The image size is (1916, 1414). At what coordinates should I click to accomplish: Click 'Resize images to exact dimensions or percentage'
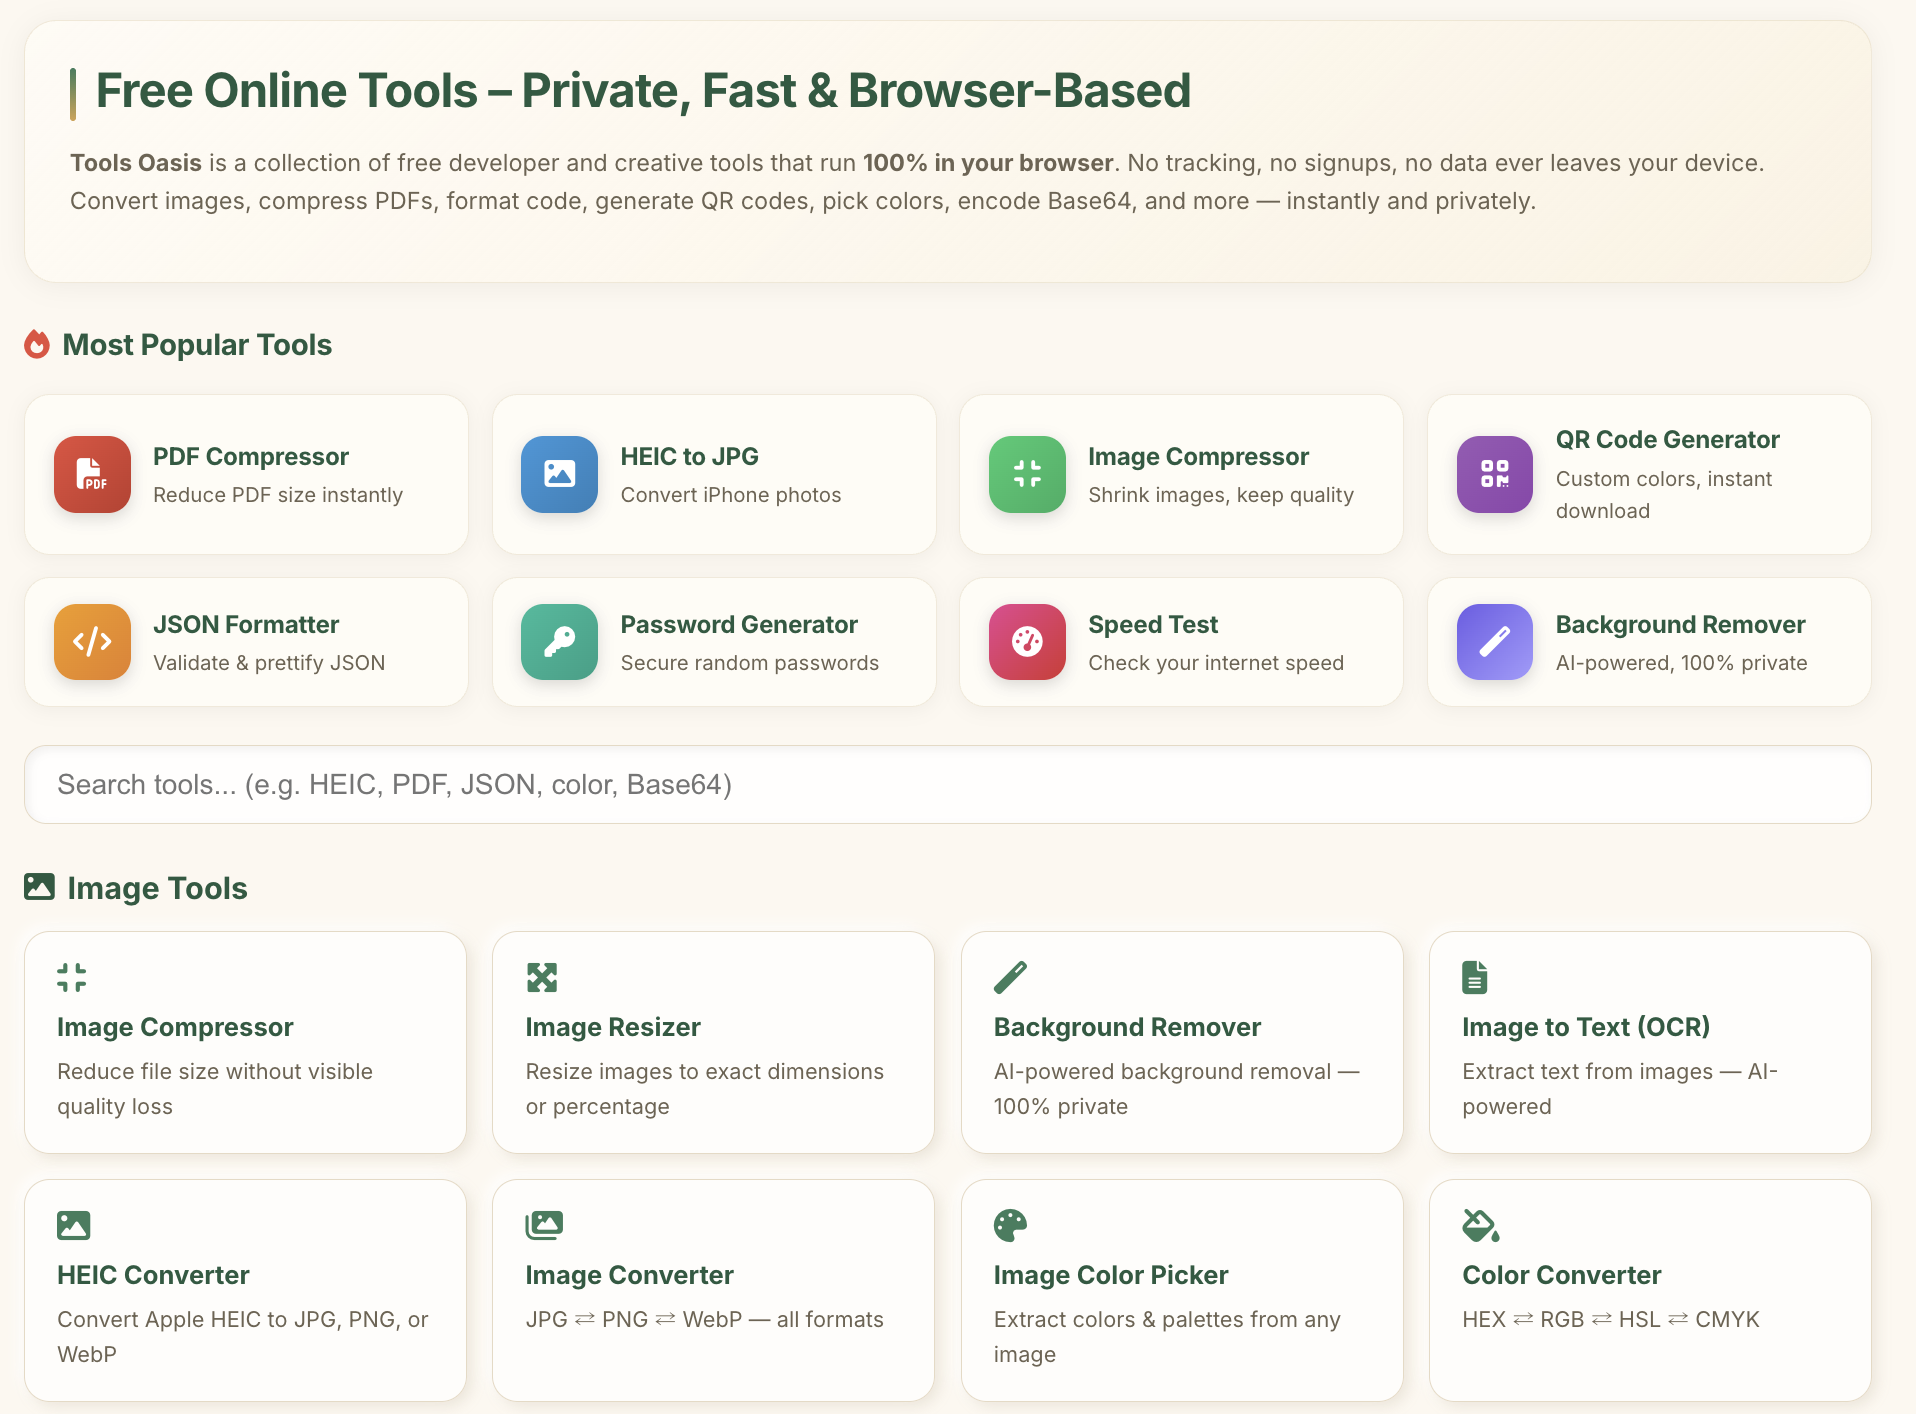coord(705,1089)
